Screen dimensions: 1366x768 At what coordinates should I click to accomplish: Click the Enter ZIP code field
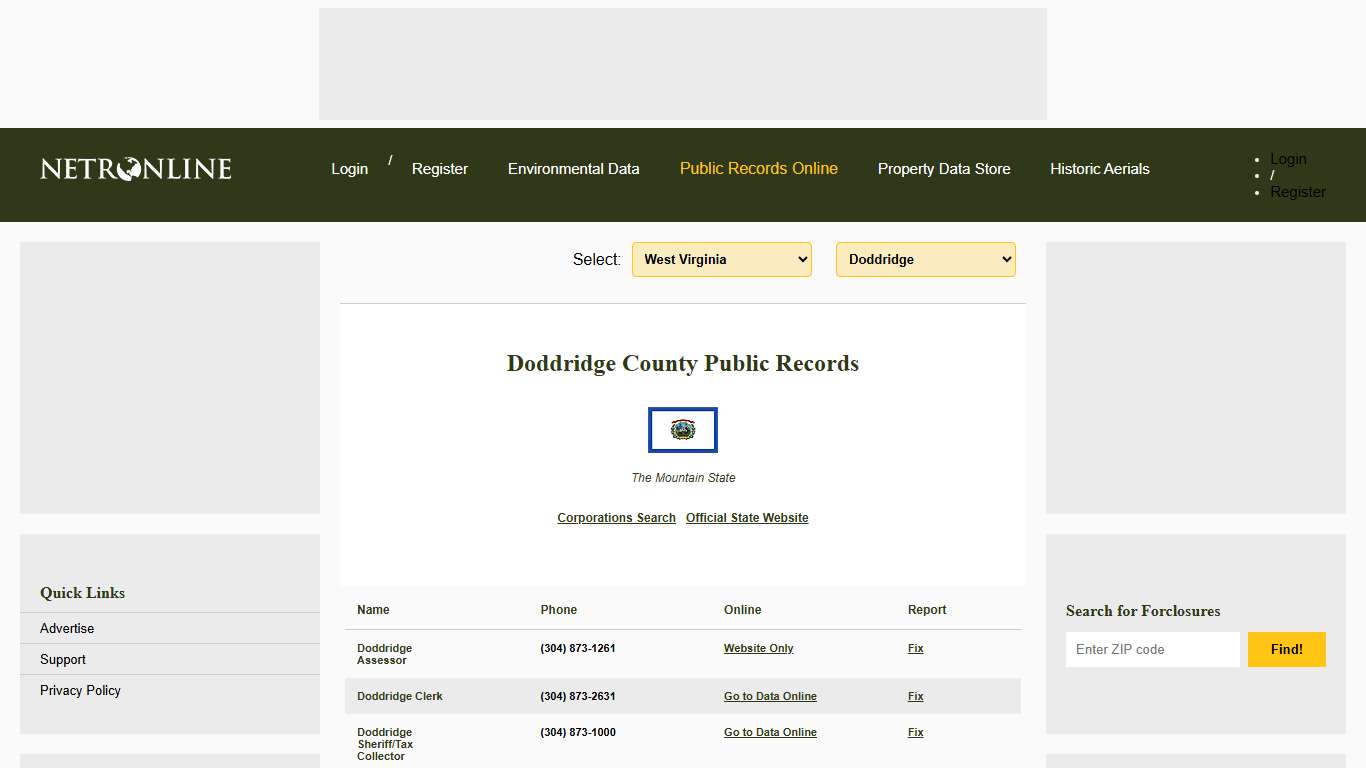coord(1152,649)
